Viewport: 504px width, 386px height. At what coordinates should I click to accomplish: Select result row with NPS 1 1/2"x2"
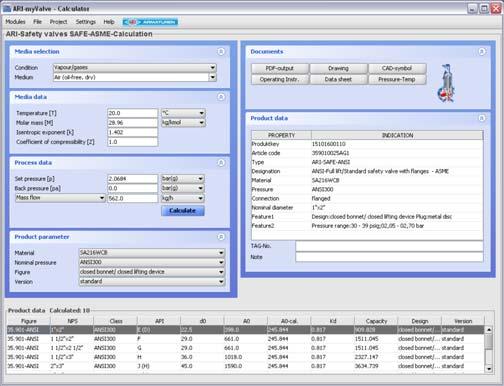click(x=246, y=339)
